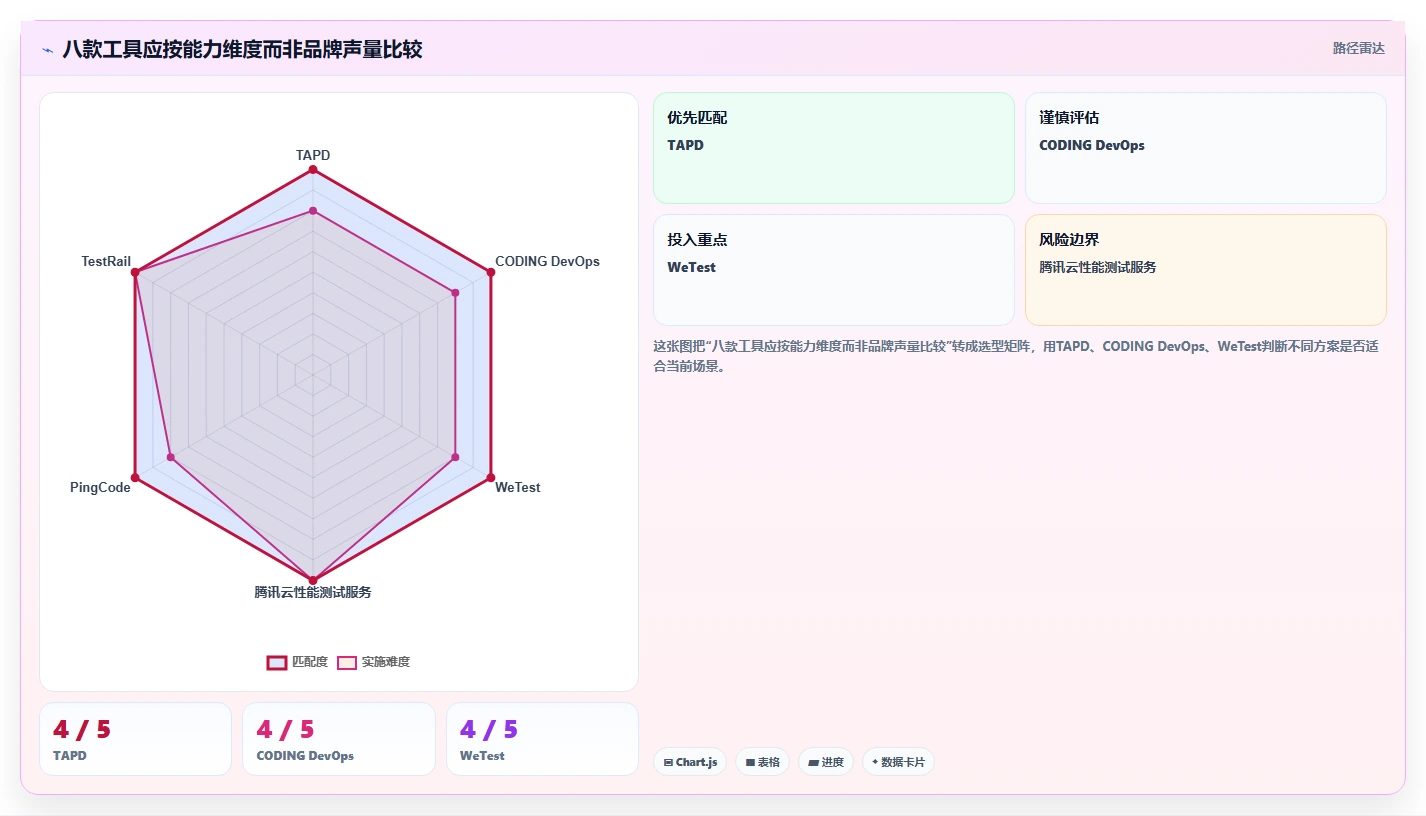The height and width of the screenshot is (816, 1426).
Task: Click the inner 实施难度 point at PingCode
Action: point(171,457)
